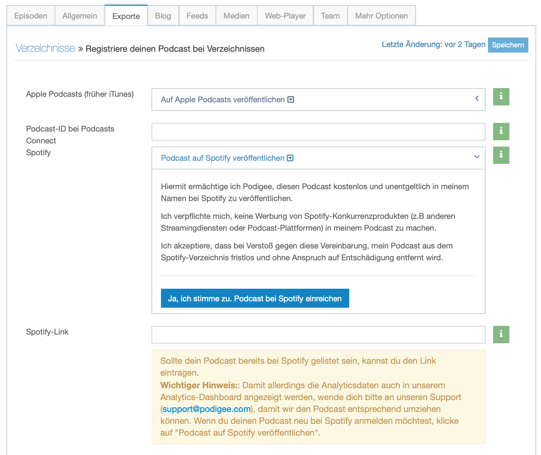Open info icon for Apple Podcasts row
The image size is (541, 455).
click(x=501, y=97)
